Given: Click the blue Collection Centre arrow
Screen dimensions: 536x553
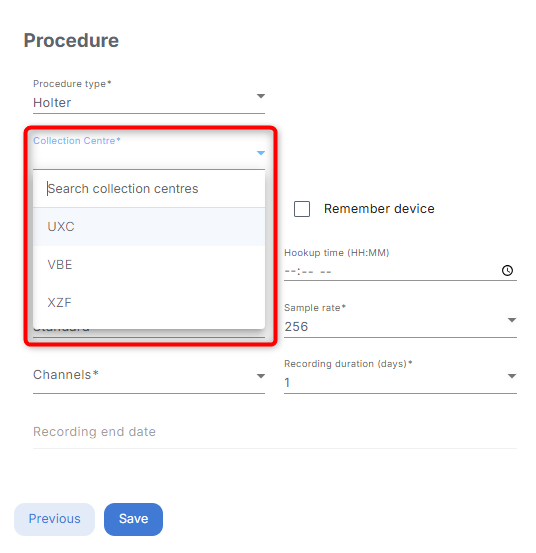Looking at the screenshot, I should pyautogui.click(x=261, y=153).
